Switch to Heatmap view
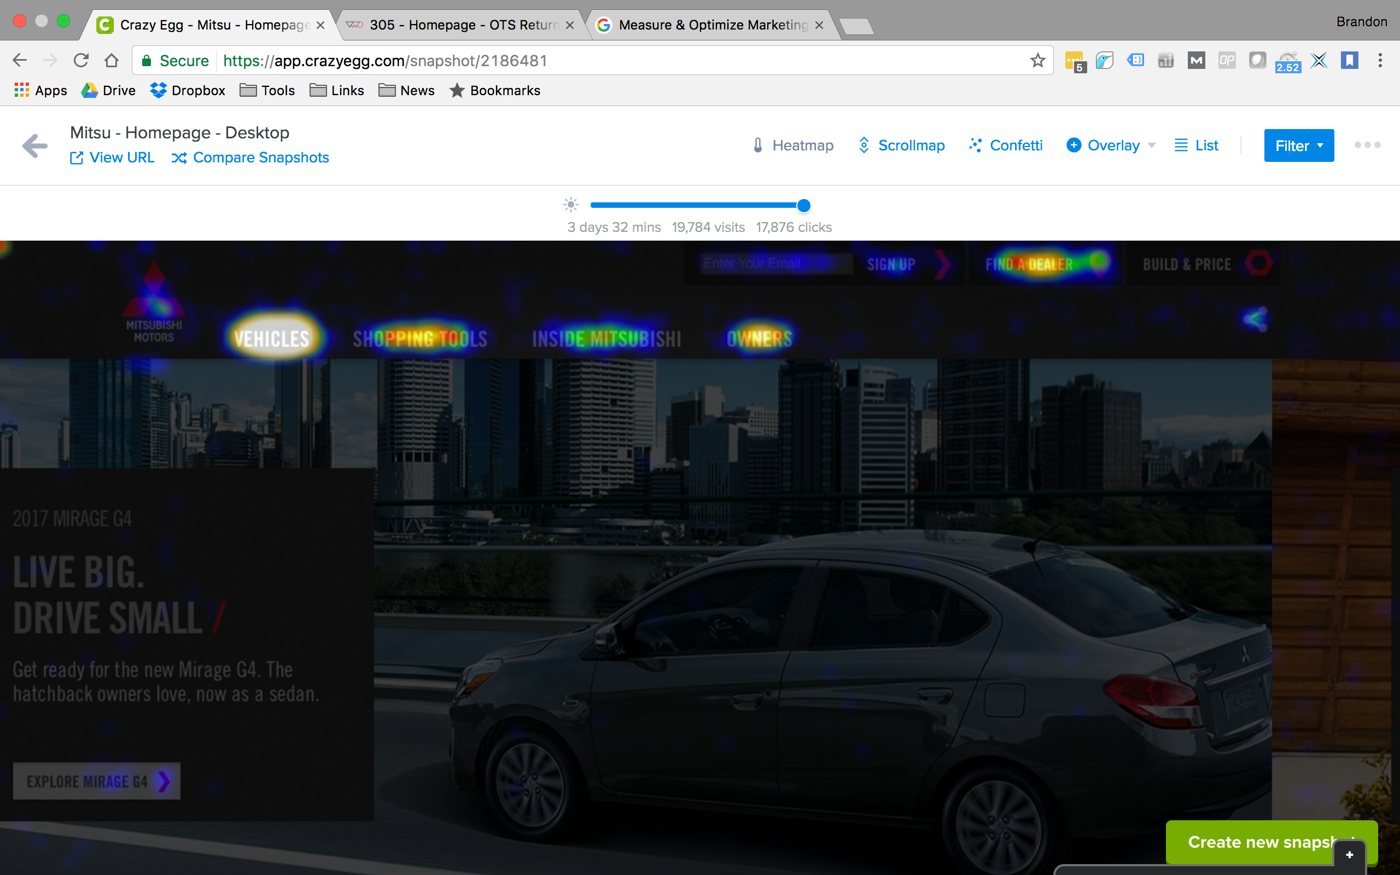Screen dimensions: 1400x875 [792, 145]
